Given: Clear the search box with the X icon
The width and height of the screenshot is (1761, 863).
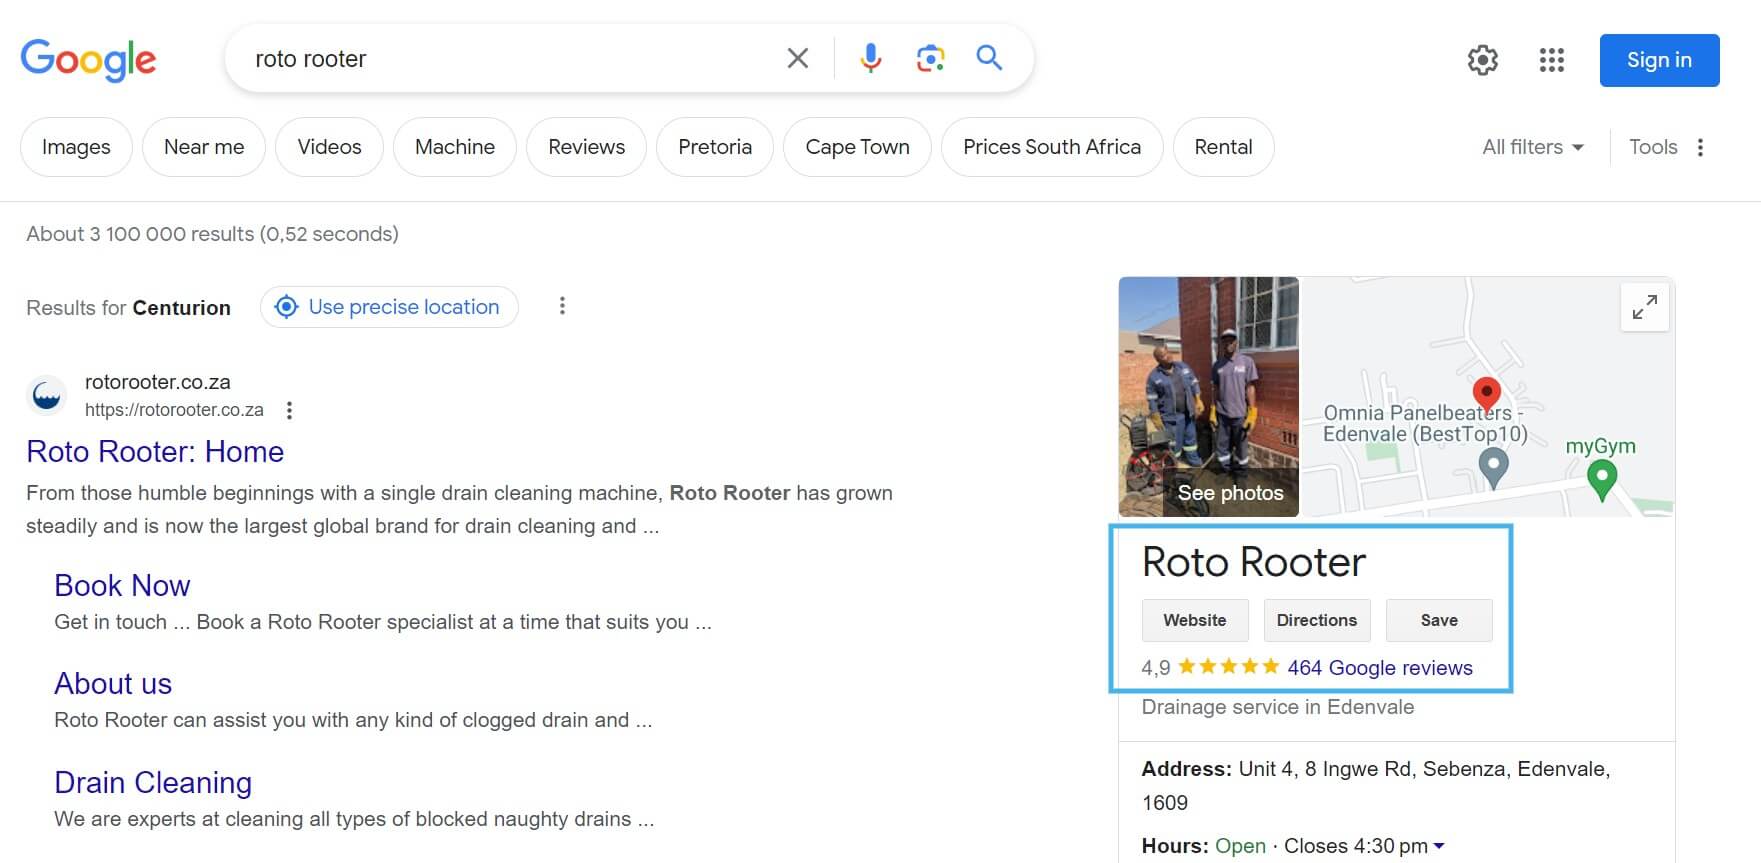Looking at the screenshot, I should pyautogui.click(x=797, y=58).
